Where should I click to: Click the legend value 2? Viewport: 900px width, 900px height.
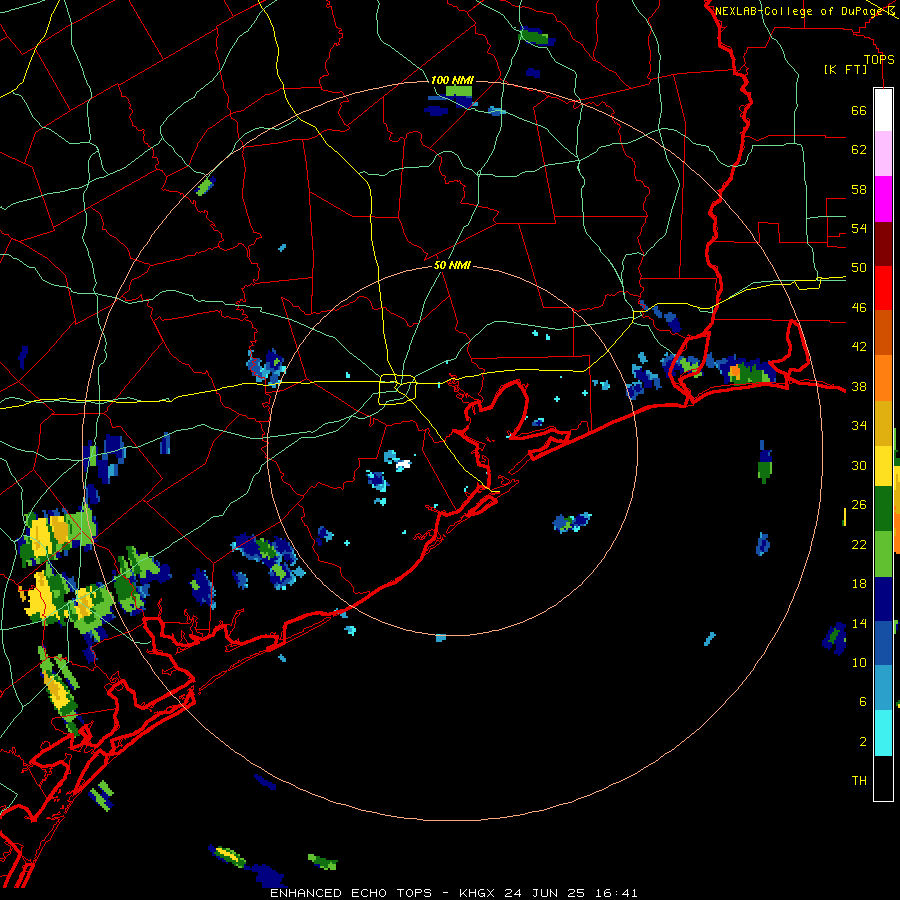click(x=862, y=742)
